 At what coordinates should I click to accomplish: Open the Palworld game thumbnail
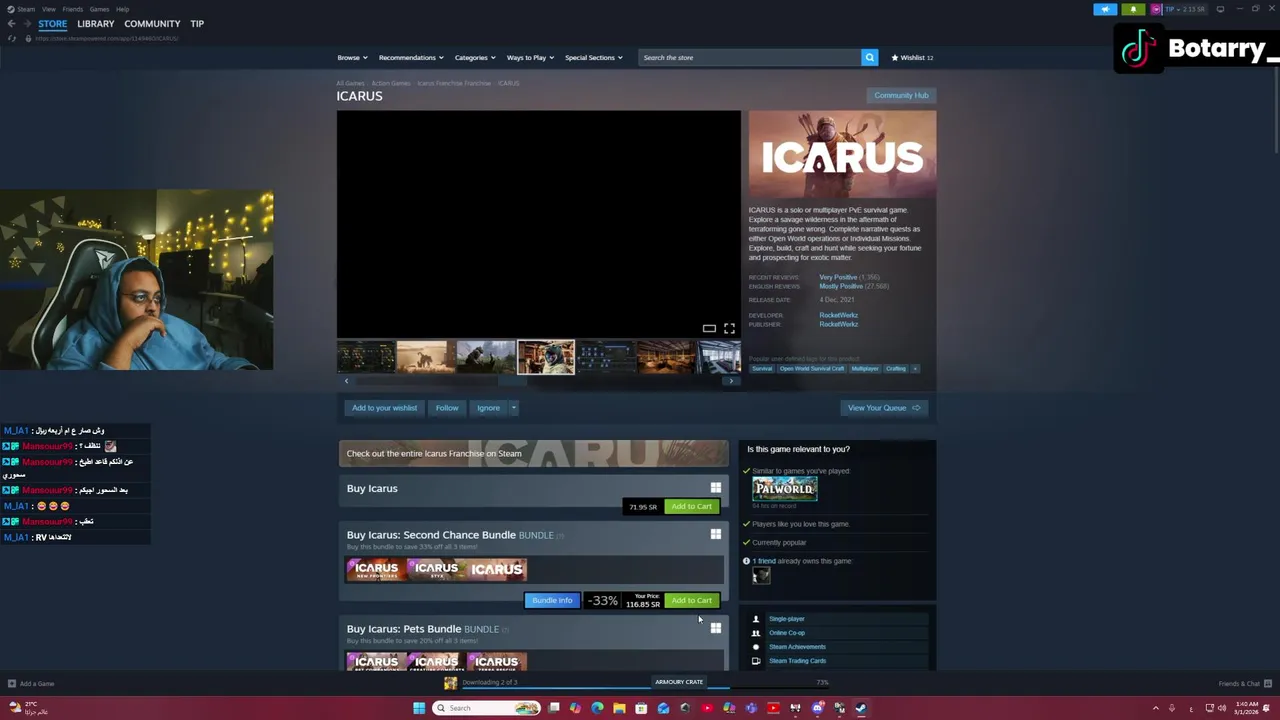(x=785, y=488)
